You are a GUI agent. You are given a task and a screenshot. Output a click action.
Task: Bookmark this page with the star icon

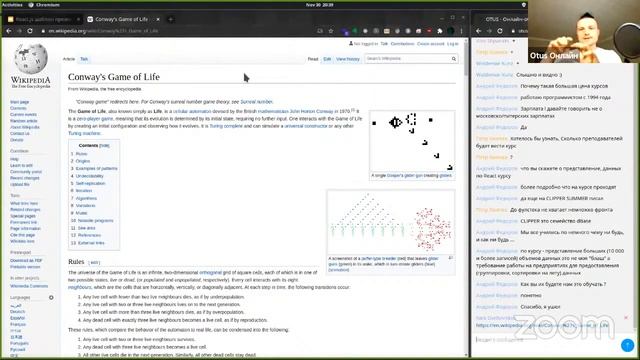click(331, 31)
